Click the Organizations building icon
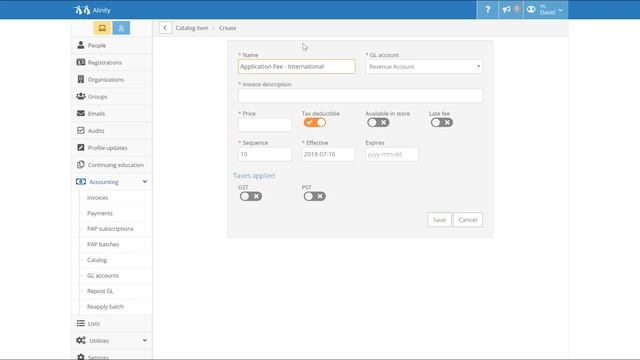This screenshot has width=640, height=360. coord(81,79)
